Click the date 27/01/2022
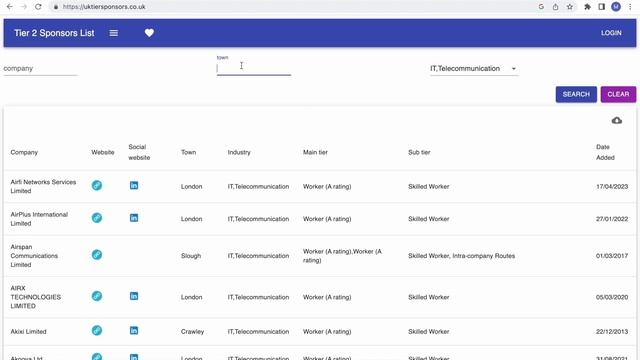The height and width of the screenshot is (360, 640). point(612,219)
